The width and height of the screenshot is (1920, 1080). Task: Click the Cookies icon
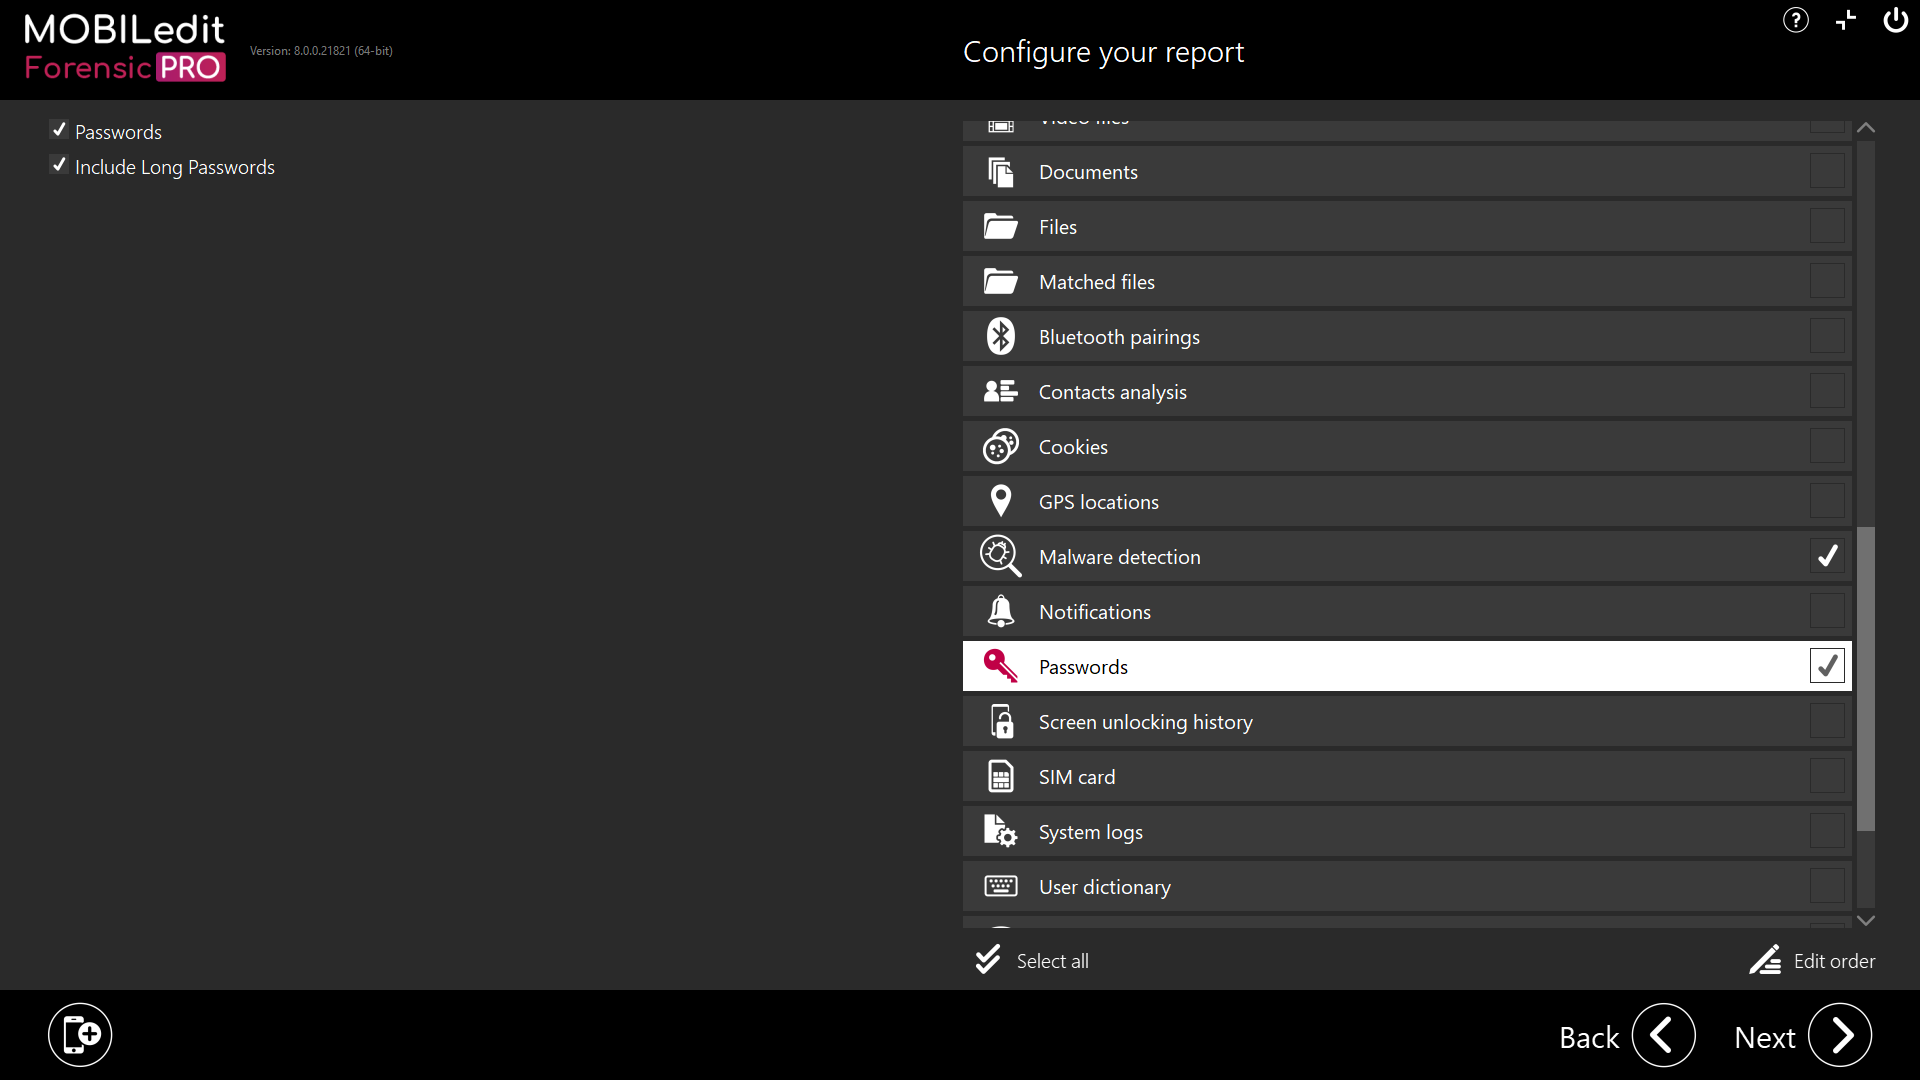pos(1000,447)
